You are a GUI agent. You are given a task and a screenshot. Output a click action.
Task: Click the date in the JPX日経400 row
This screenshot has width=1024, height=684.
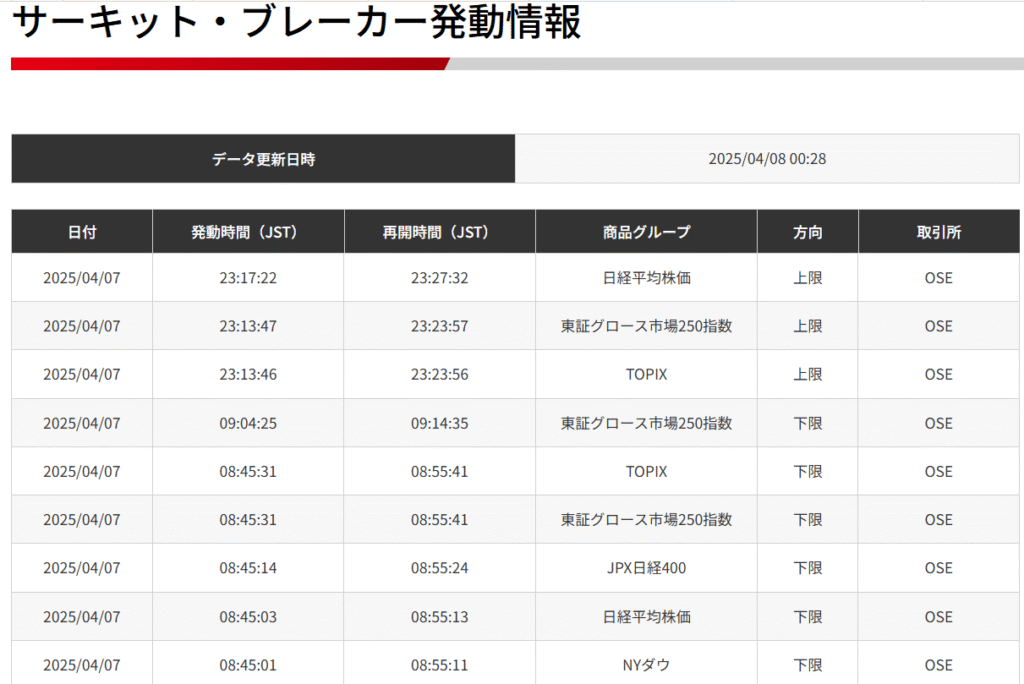pos(82,568)
